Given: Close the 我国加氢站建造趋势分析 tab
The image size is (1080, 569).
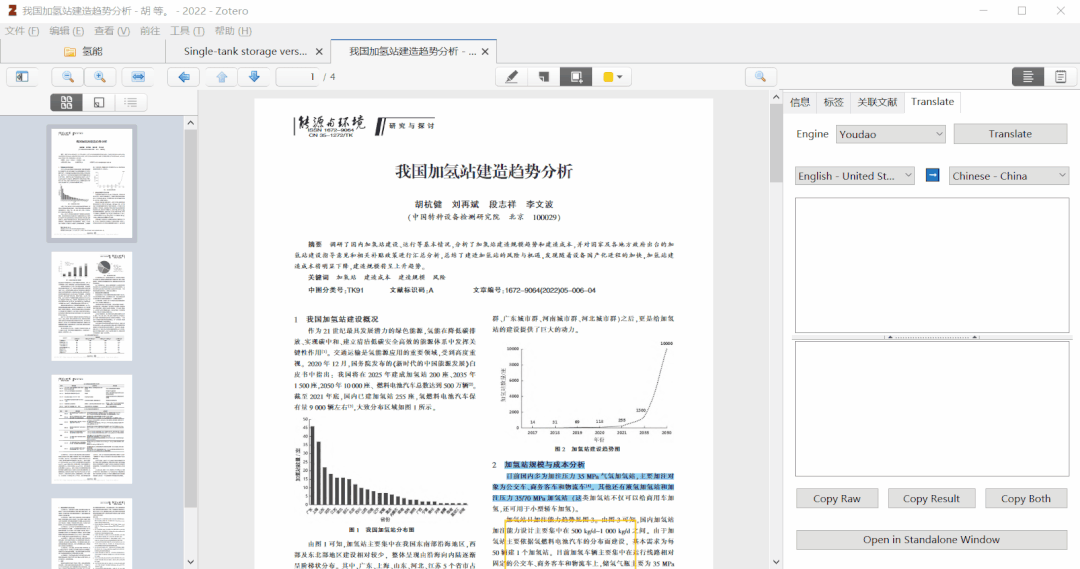Looking at the screenshot, I should (485, 52).
